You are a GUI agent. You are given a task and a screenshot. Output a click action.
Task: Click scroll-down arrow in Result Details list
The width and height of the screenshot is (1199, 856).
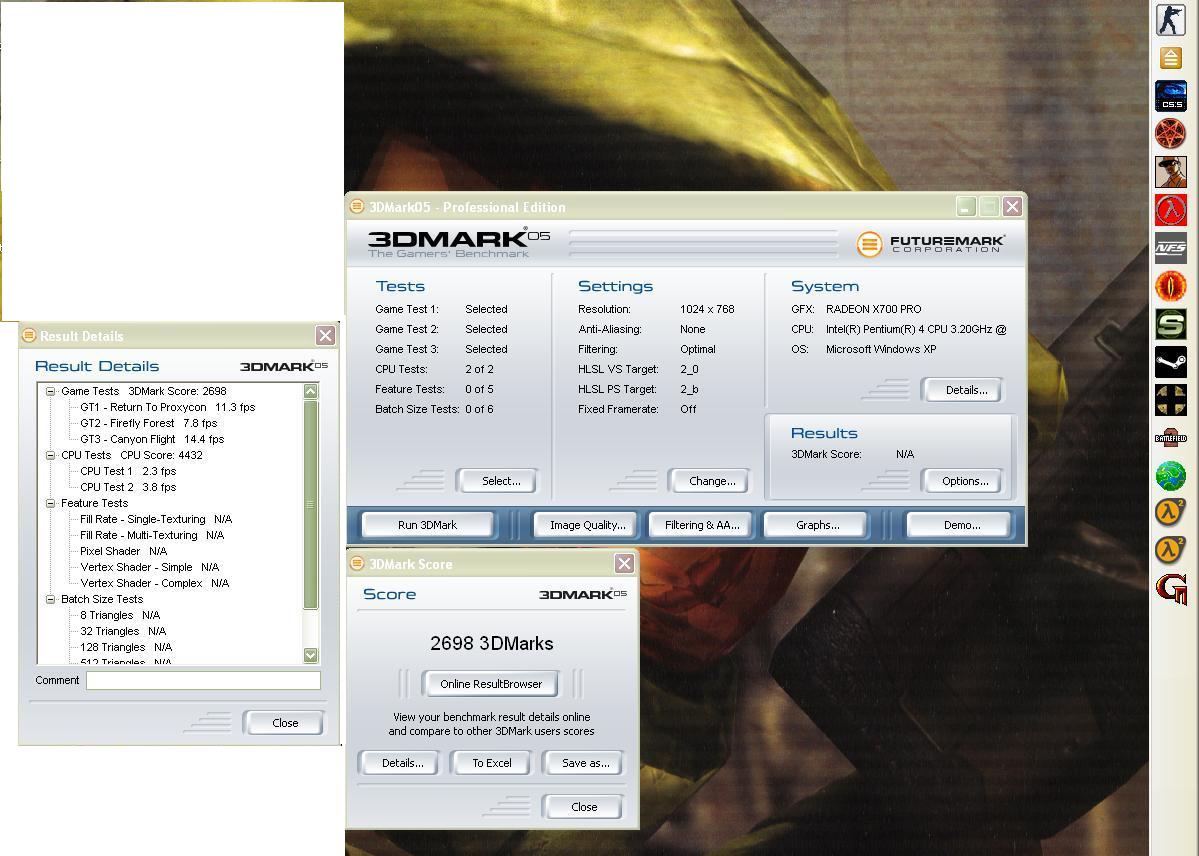[x=310, y=655]
